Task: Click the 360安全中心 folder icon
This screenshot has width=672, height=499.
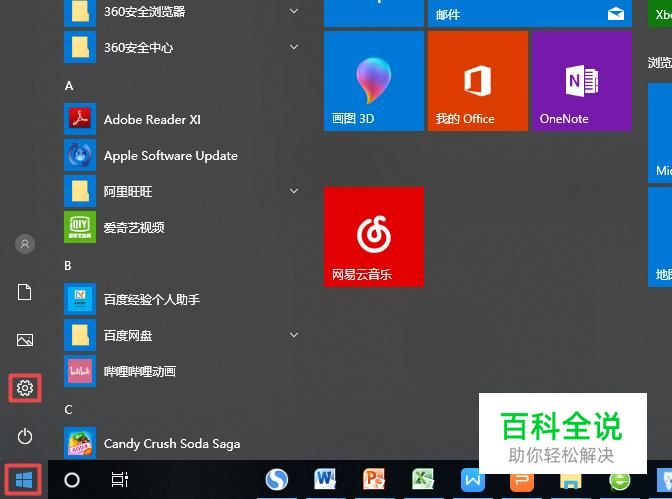Action: pyautogui.click(x=80, y=47)
